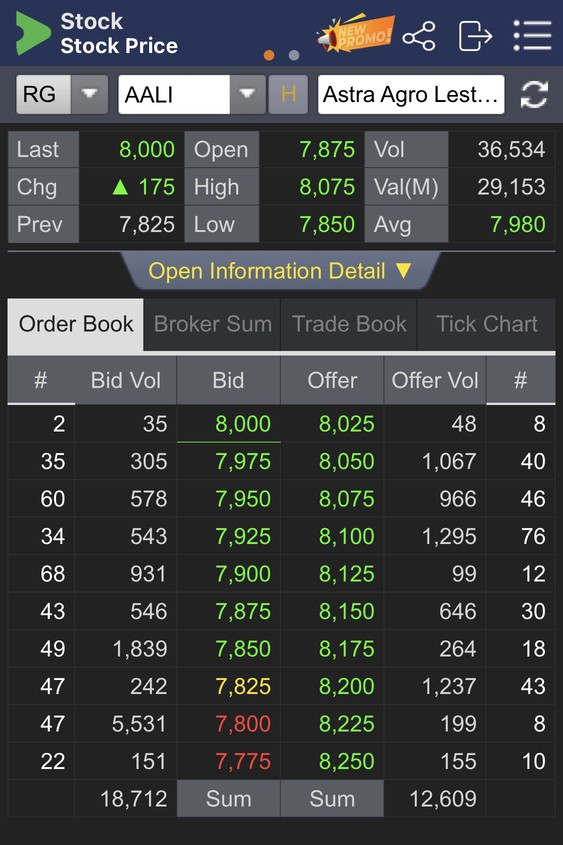Switch to Trade Book tab

click(x=349, y=324)
